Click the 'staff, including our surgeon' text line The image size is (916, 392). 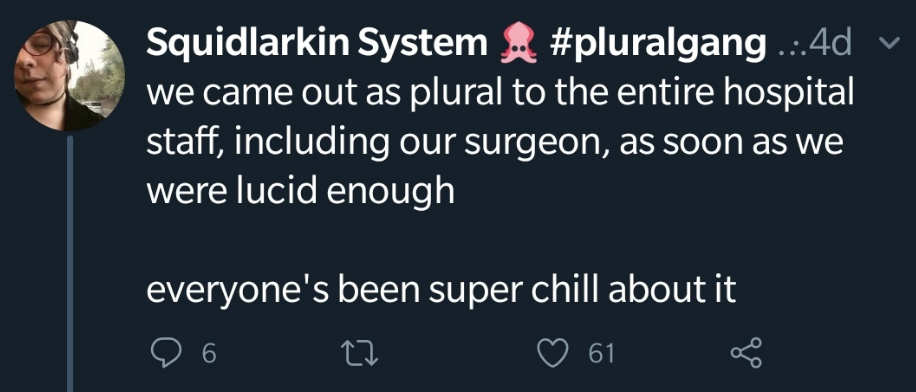[x=495, y=143]
